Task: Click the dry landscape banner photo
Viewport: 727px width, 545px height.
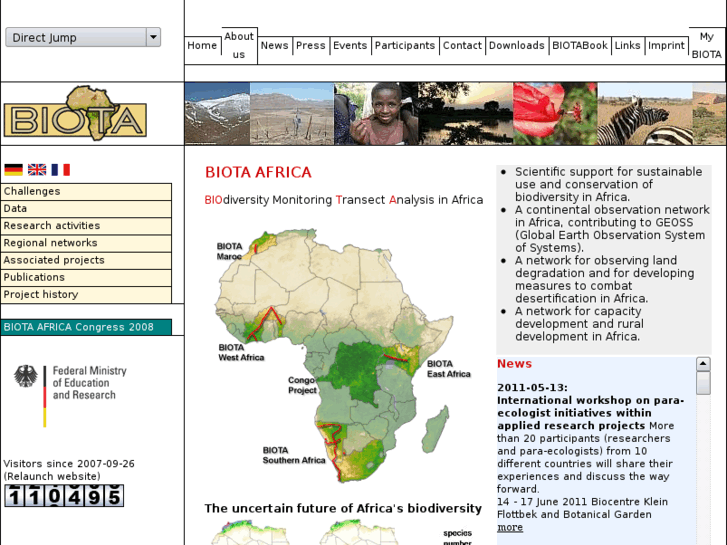Action: coord(292,114)
